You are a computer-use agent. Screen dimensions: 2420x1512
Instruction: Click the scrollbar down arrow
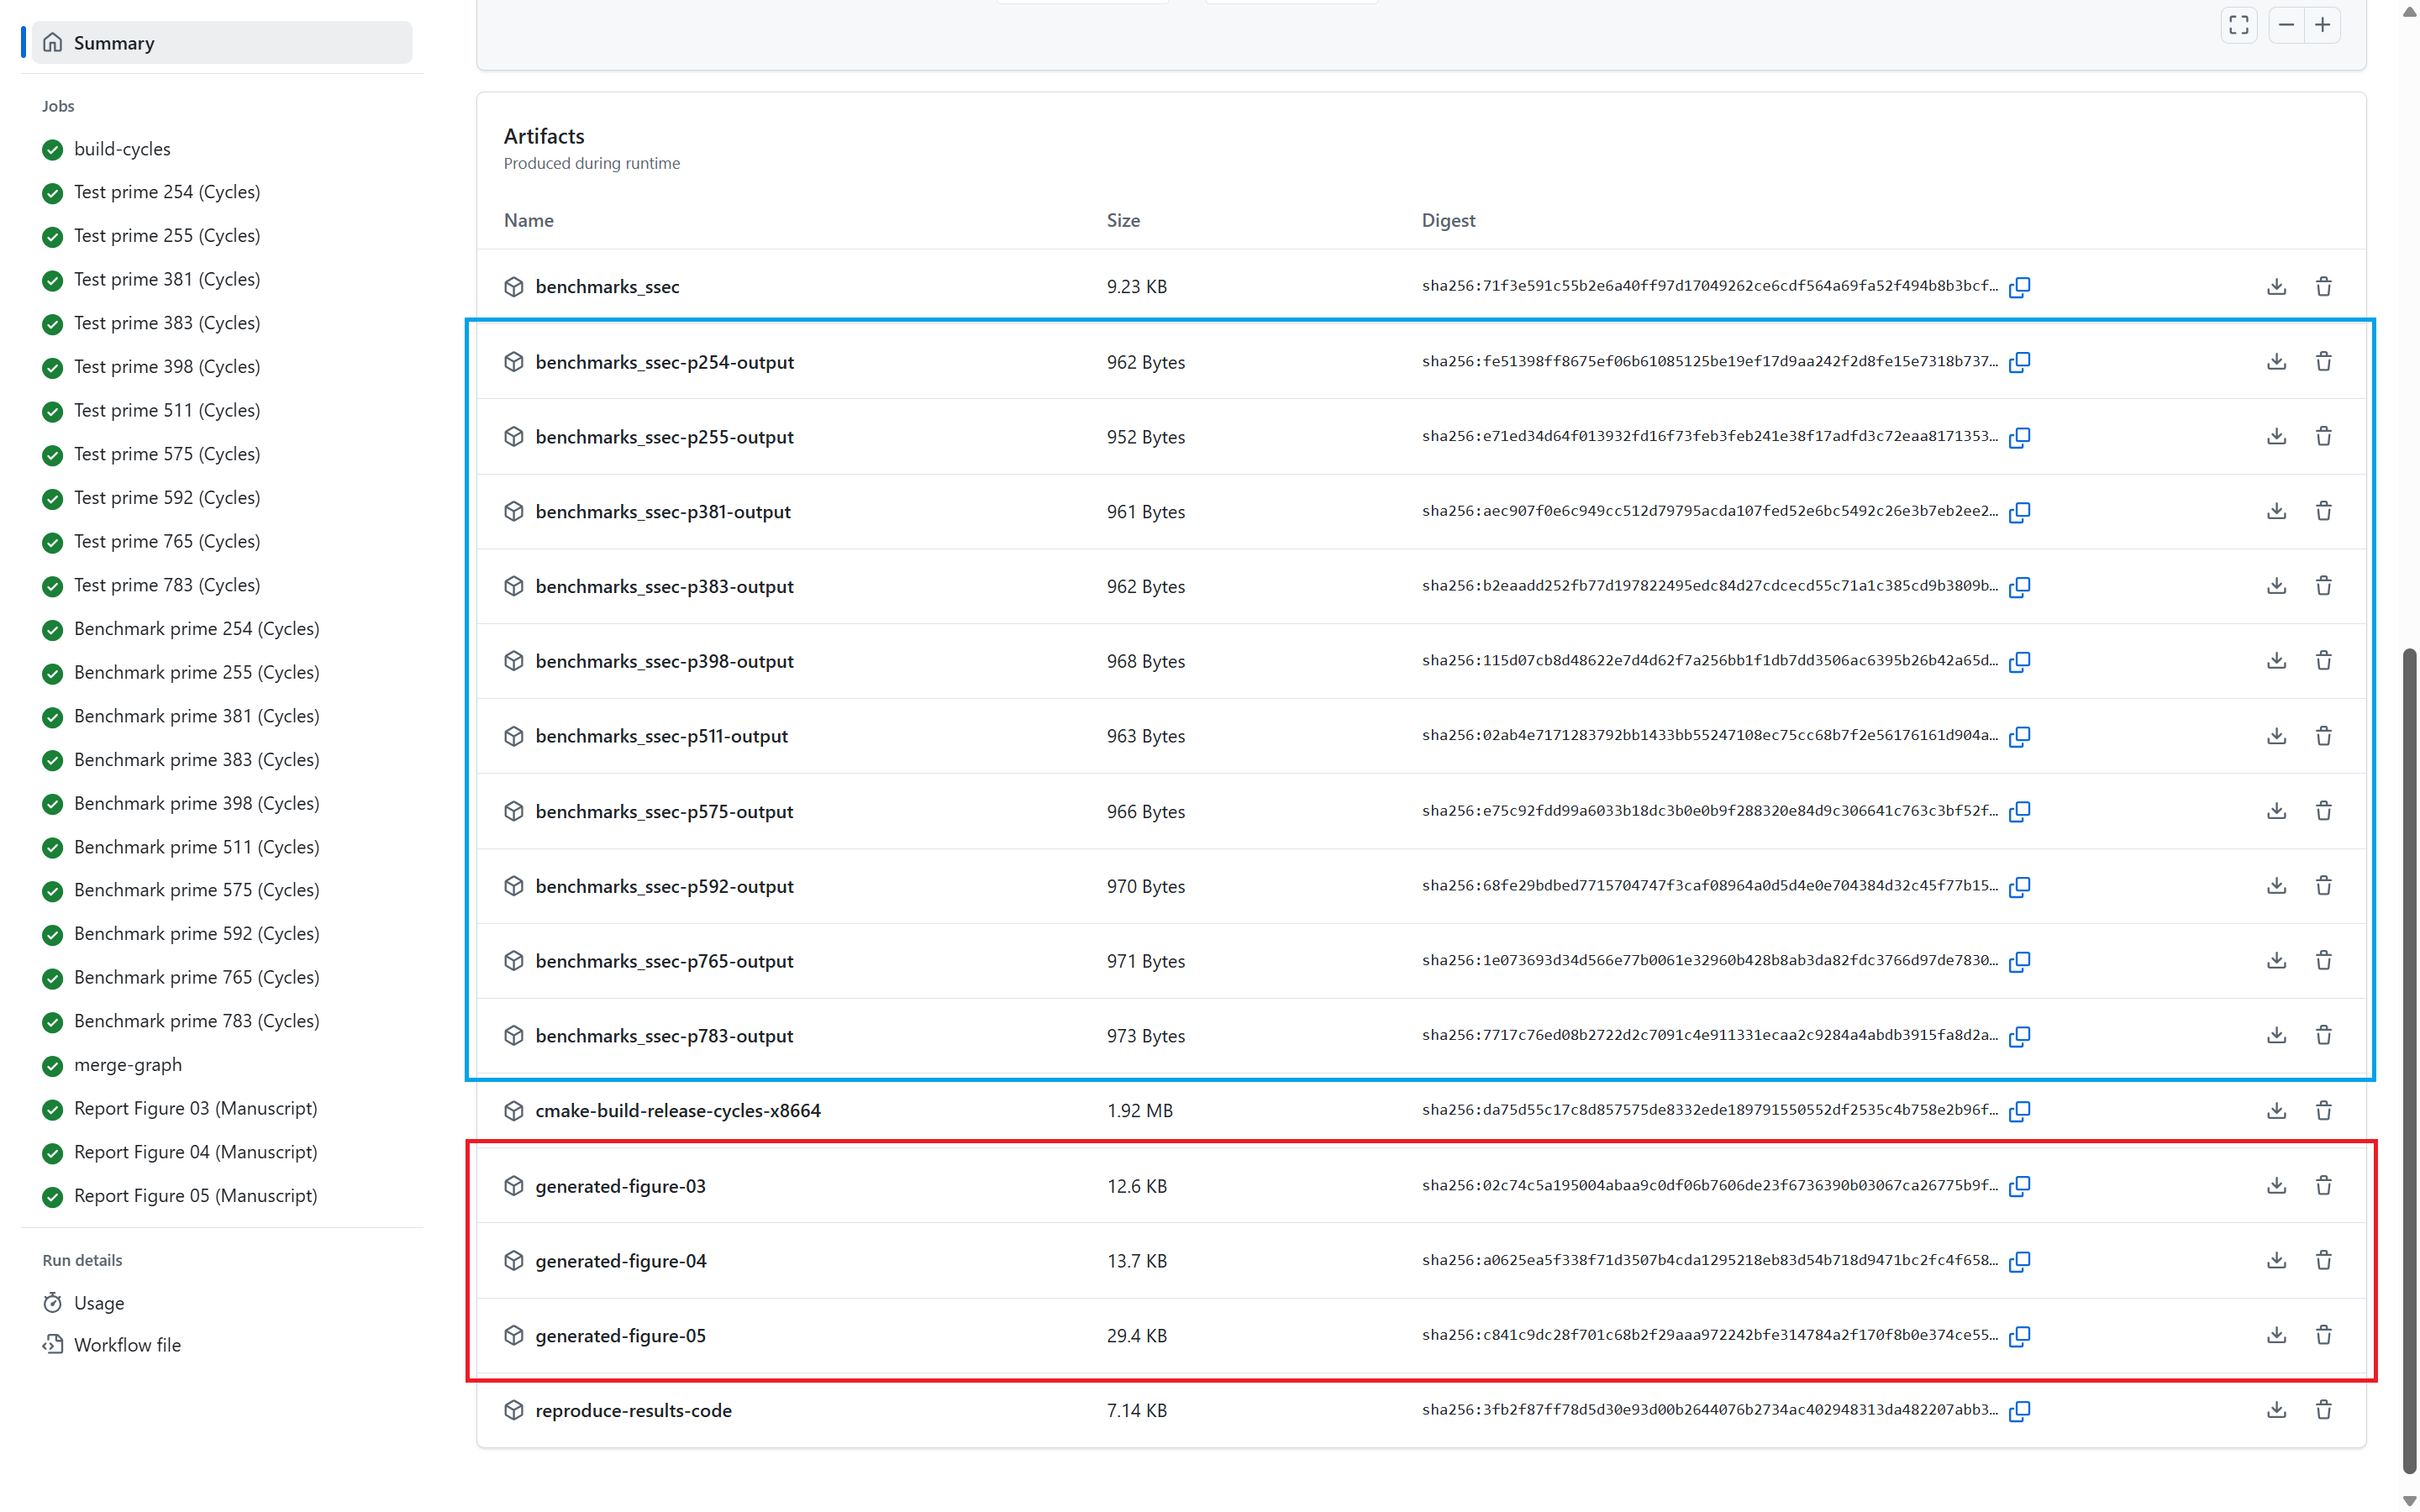click(x=2409, y=1500)
